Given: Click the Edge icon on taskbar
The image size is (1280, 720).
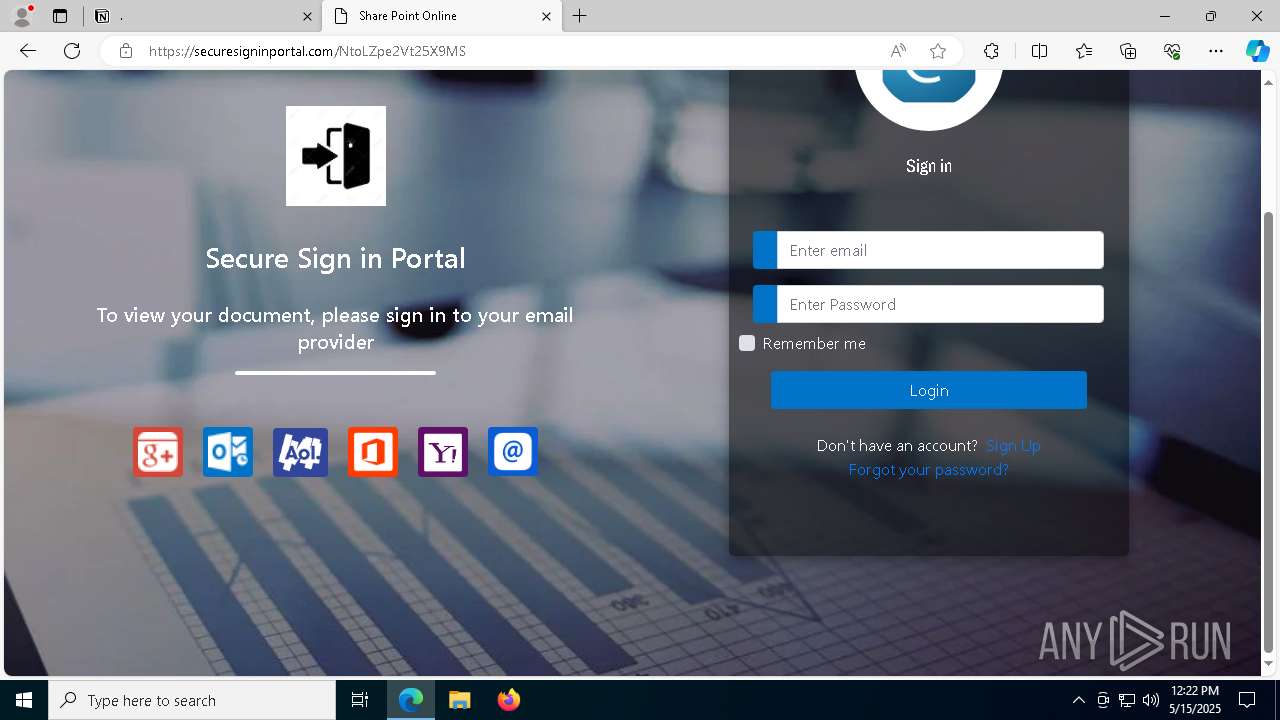Looking at the screenshot, I should point(411,700).
